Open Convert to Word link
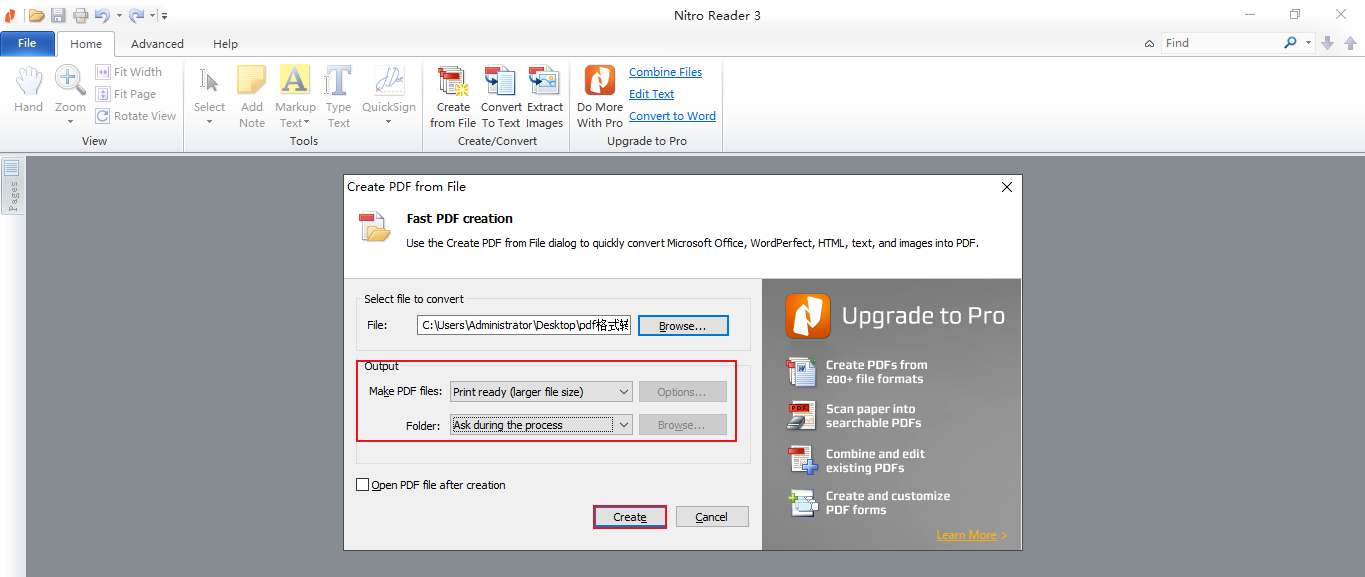The image size is (1365, 577). coord(672,116)
